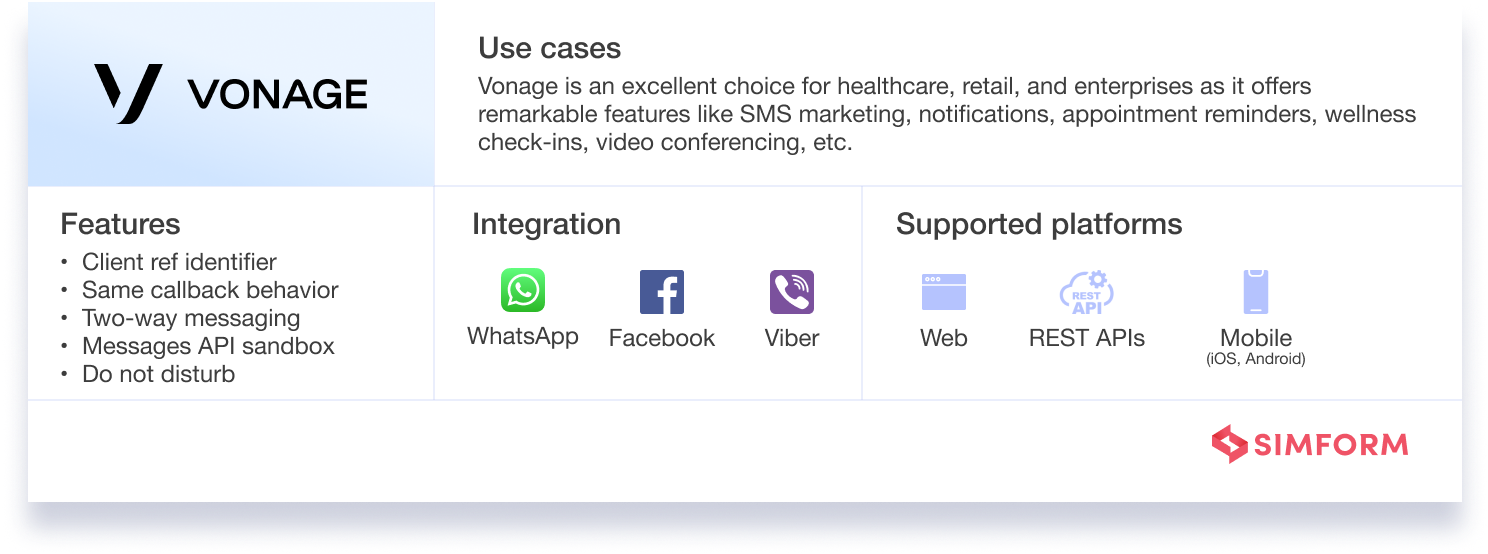
Task: Click the Facebook integration icon
Action: [661, 292]
